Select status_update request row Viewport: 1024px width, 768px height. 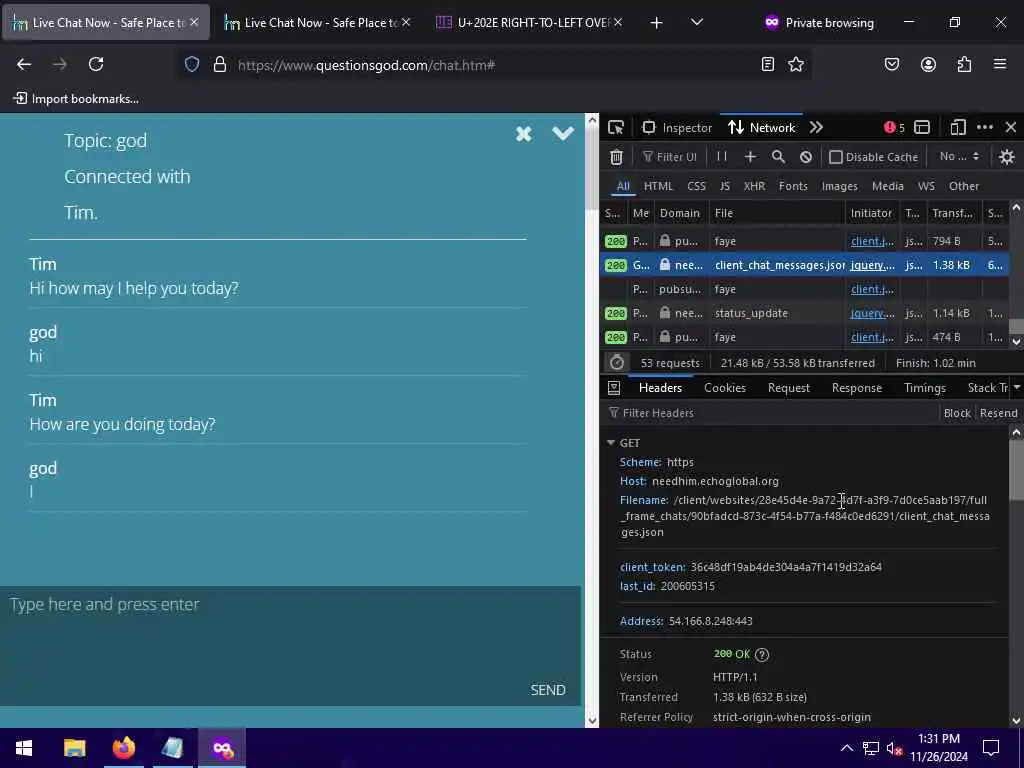(x=805, y=313)
